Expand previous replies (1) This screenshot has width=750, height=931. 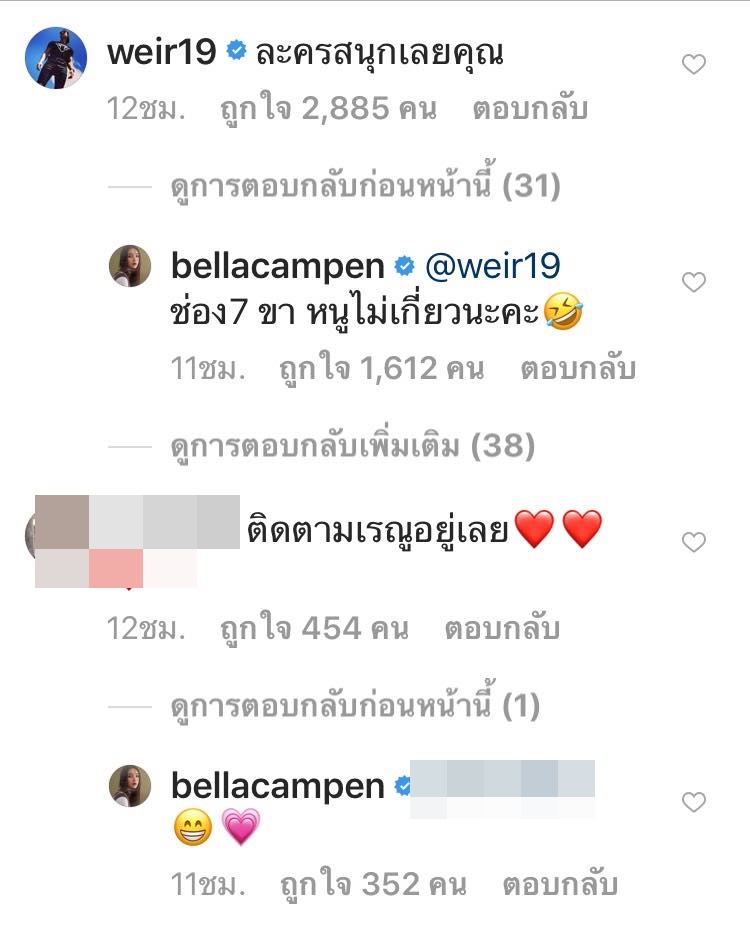(x=355, y=706)
